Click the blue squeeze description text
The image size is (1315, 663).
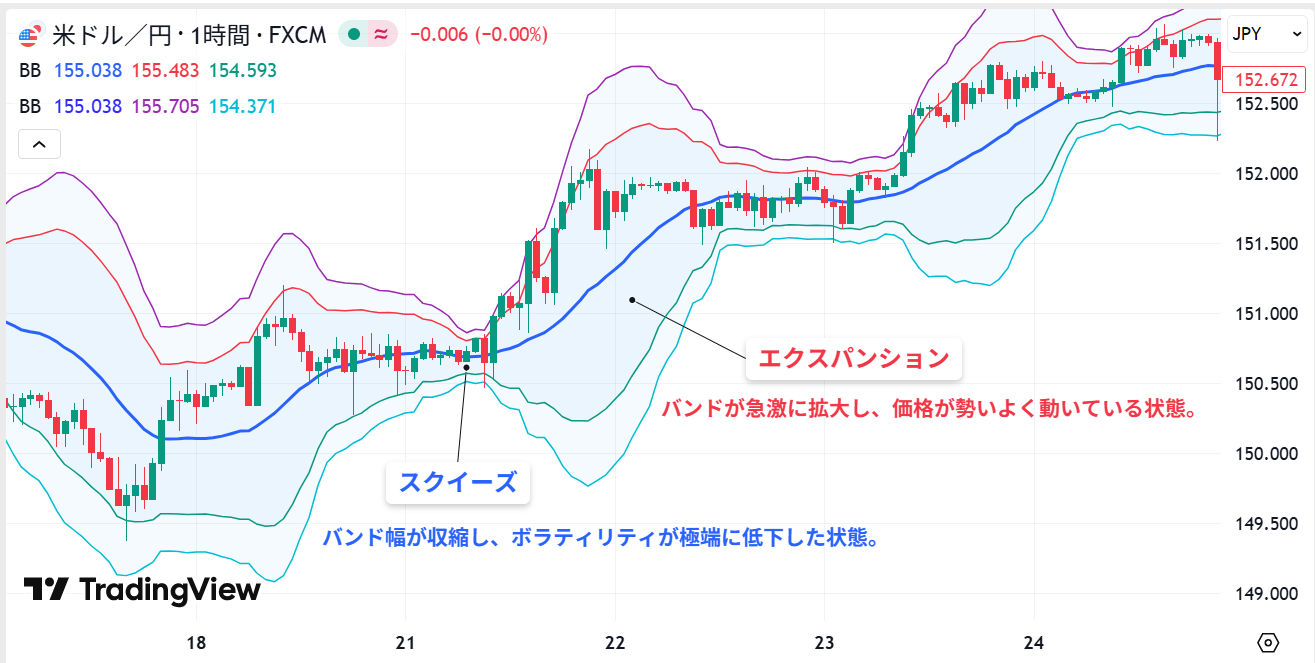[600, 537]
